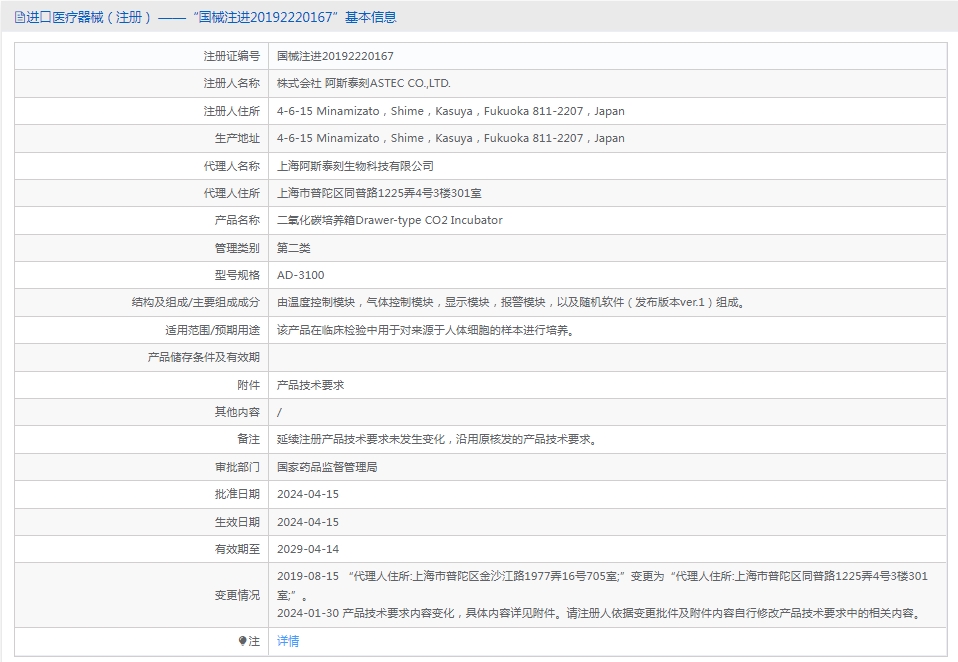Click the address in 注册人住所 row
Screen dimensions: 958x662
pos(450,111)
